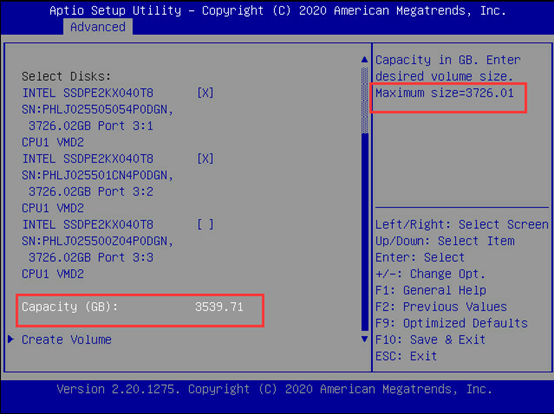The height and width of the screenshot is (414, 554).
Task: Click the vertical scrollbar thumb
Action: pyautogui.click(x=365, y=231)
